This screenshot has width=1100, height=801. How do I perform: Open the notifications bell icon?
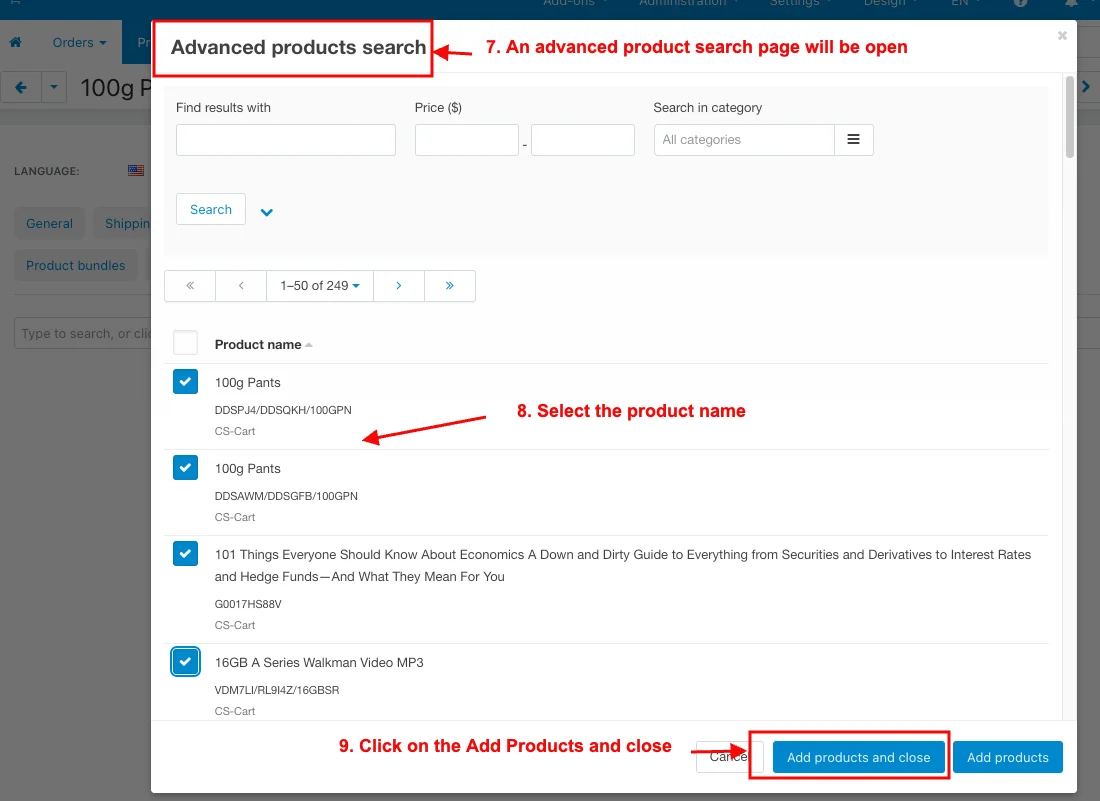pyautogui.click(x=1071, y=3)
